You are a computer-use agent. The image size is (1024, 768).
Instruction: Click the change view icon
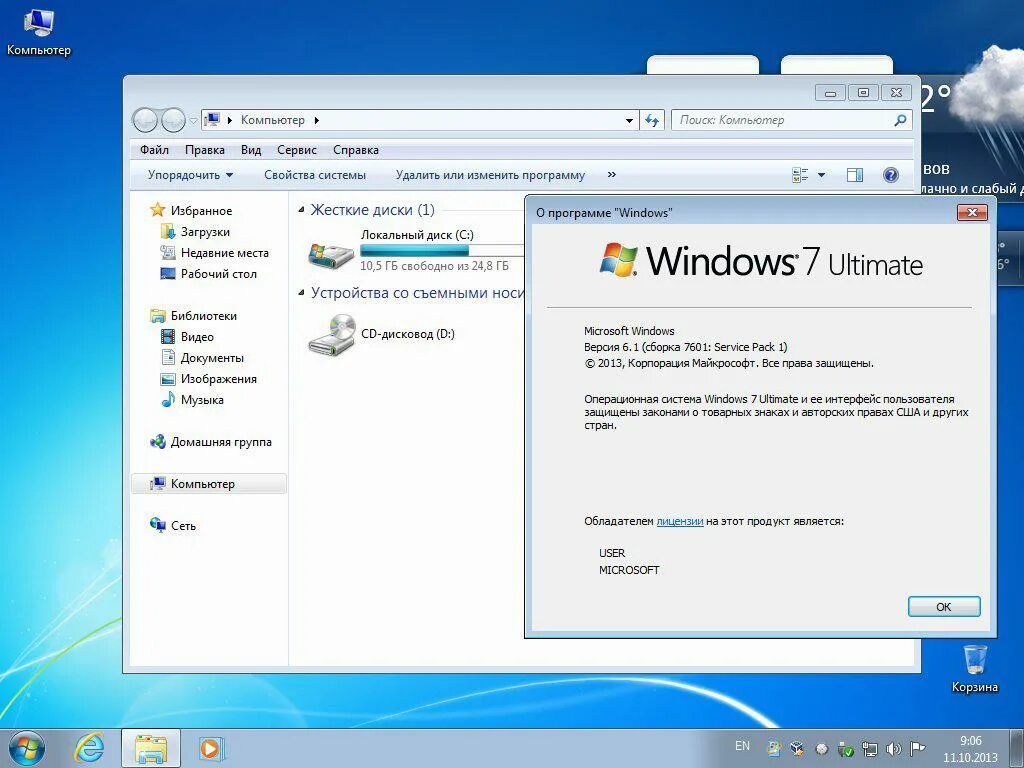coord(800,174)
